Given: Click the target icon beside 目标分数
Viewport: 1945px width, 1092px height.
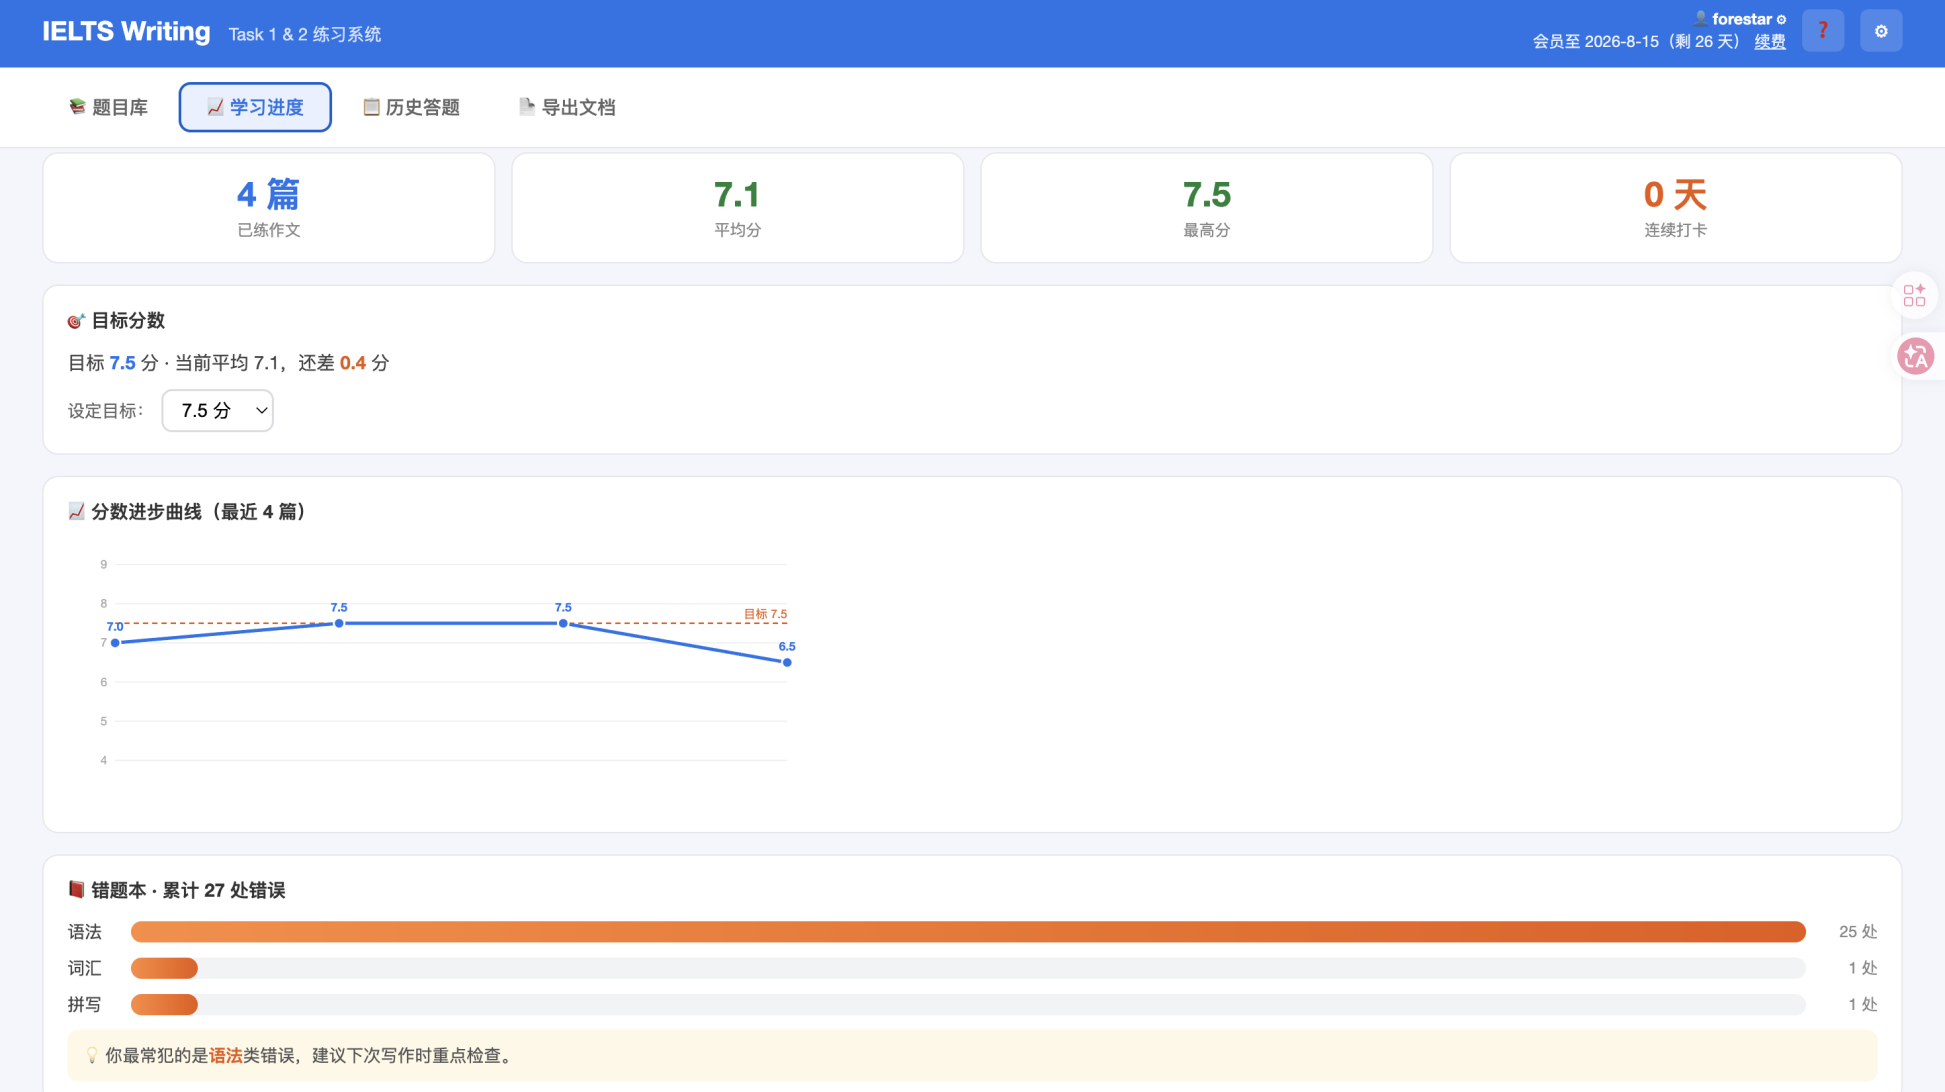Looking at the screenshot, I should pos(76,321).
